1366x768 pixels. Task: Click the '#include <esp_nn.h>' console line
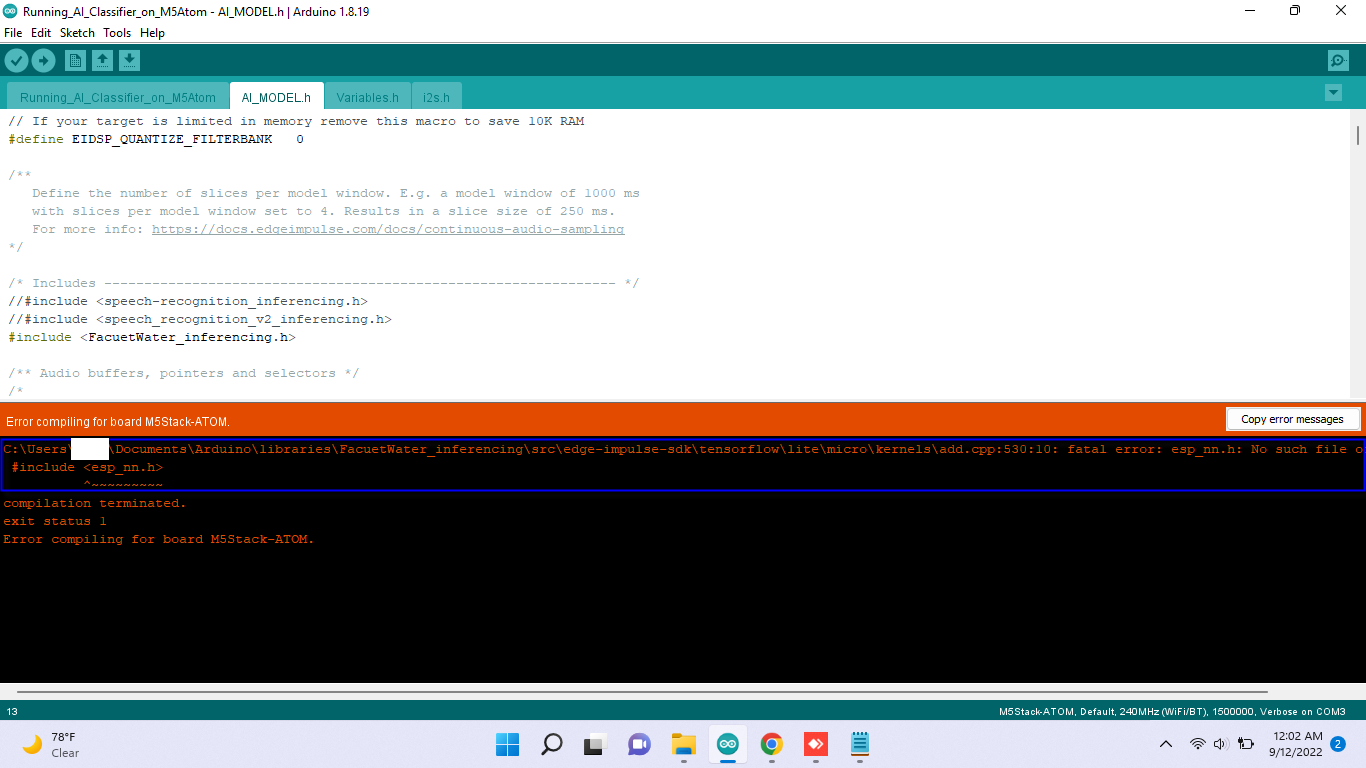87,467
